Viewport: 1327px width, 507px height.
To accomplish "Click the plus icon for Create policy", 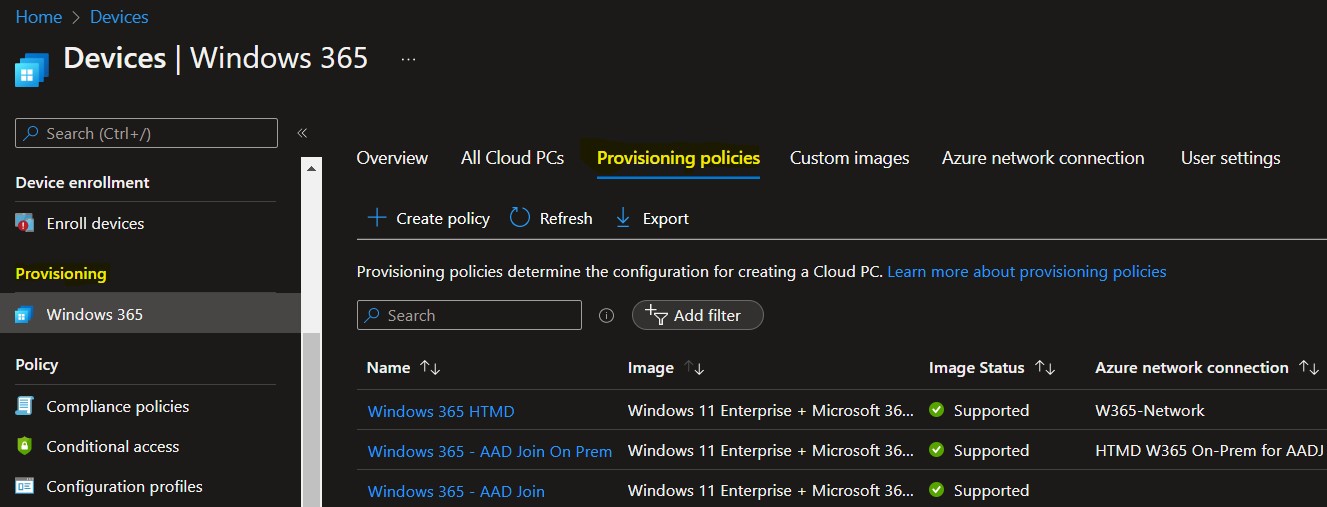I will (376, 218).
